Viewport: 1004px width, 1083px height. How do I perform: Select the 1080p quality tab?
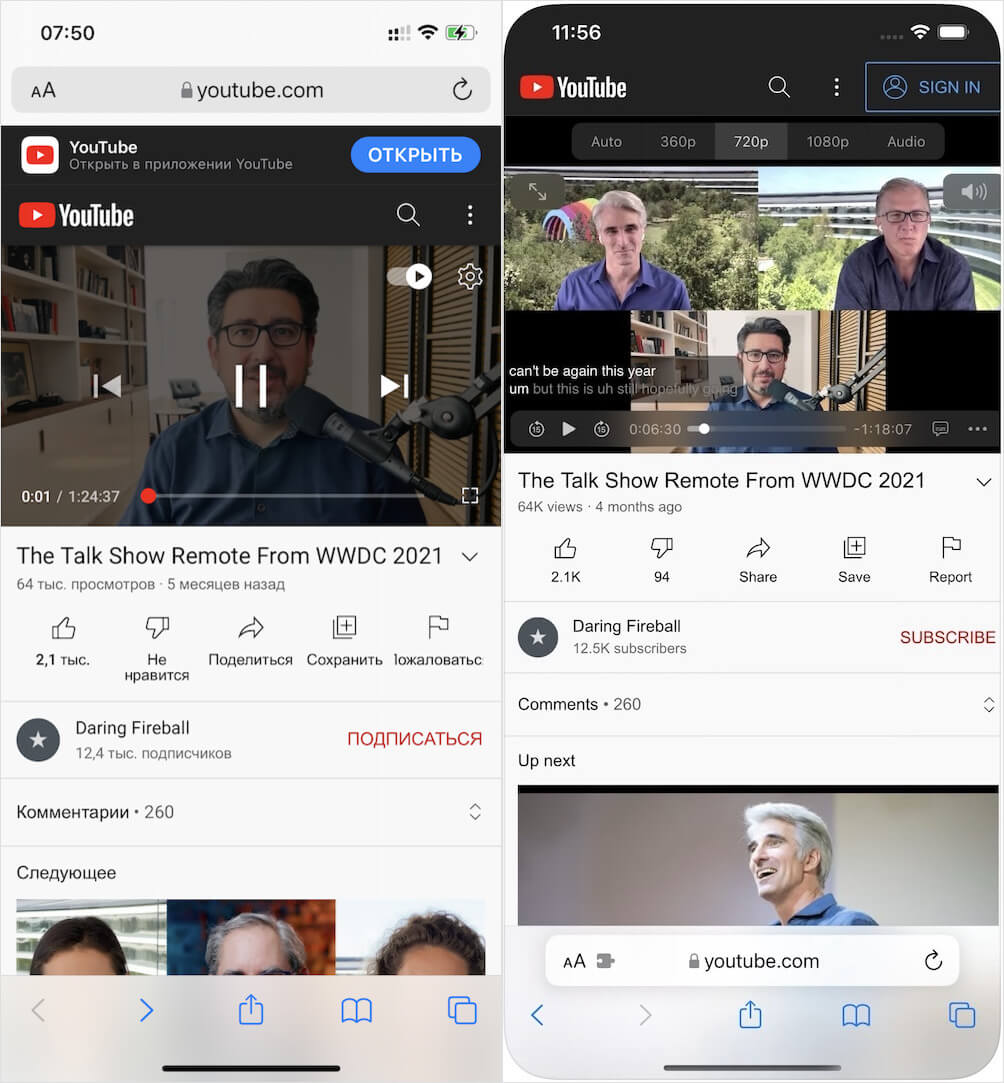pos(827,142)
